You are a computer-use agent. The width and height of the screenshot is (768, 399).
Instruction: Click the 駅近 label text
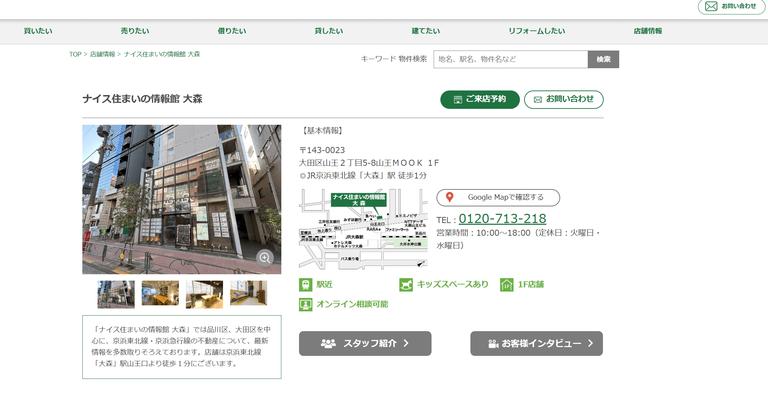point(325,284)
